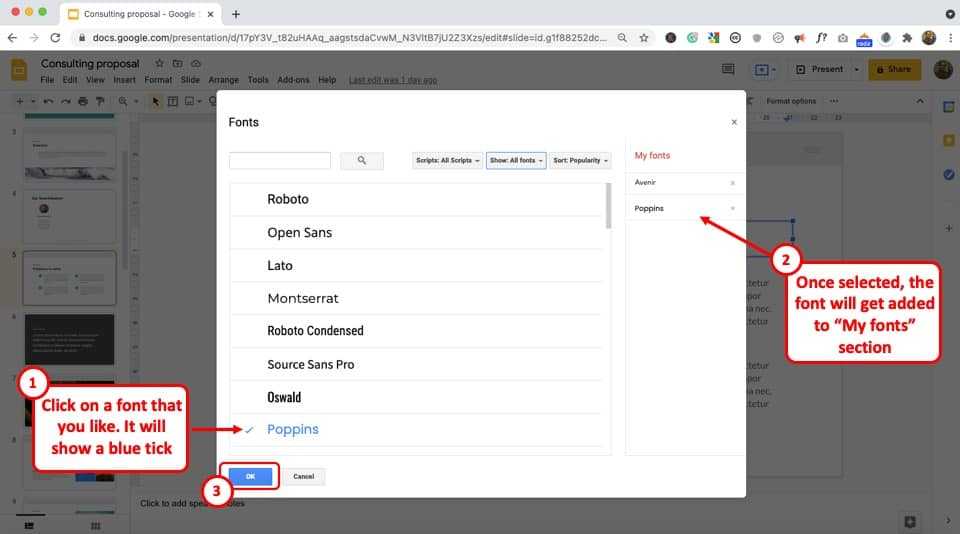Remove Poppins from My fonts list
960x534 pixels.
732,209
